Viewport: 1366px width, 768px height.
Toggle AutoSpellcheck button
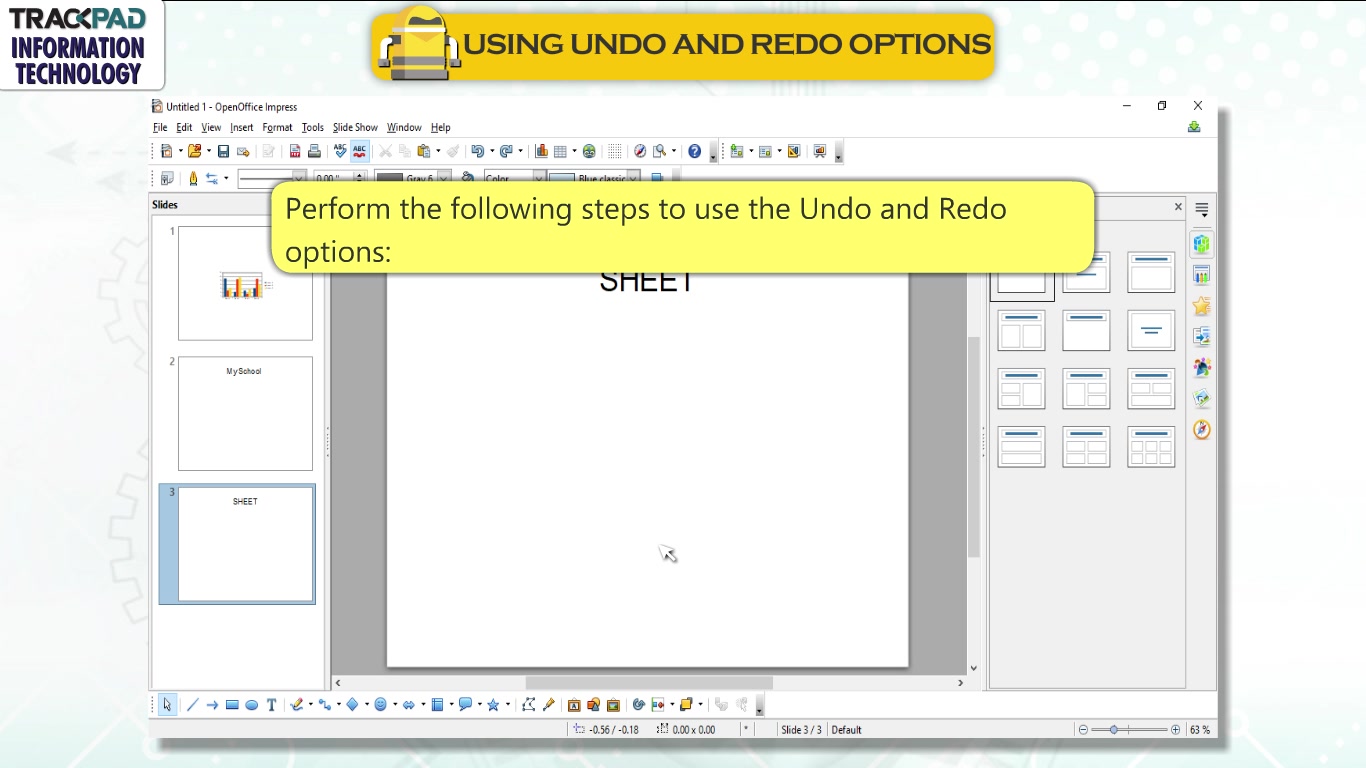pyautogui.click(x=359, y=151)
